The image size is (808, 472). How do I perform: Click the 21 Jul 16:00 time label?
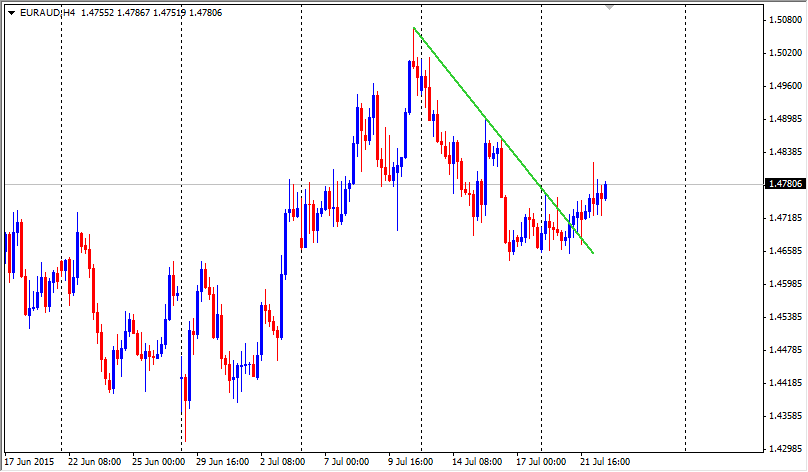(x=604, y=462)
